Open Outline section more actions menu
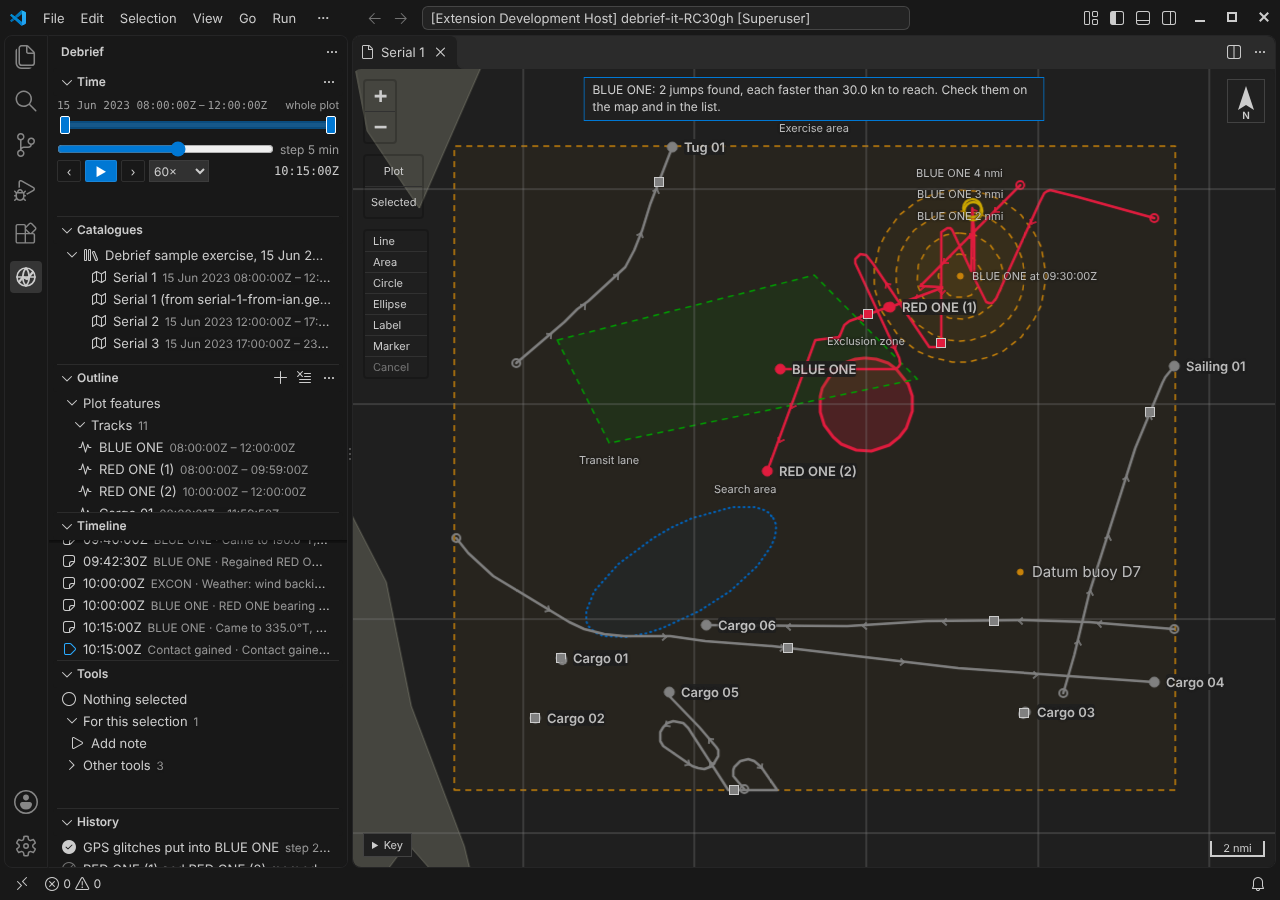 [328, 378]
